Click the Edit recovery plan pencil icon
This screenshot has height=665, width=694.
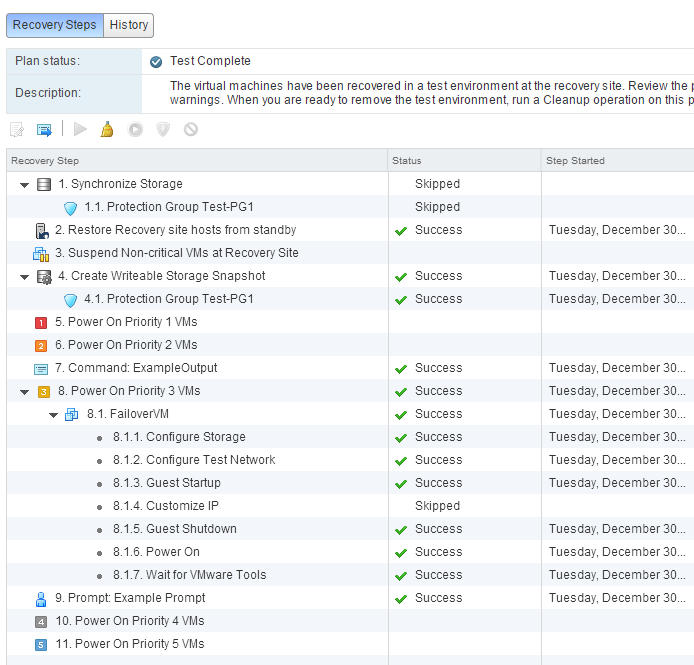click(x=17, y=130)
